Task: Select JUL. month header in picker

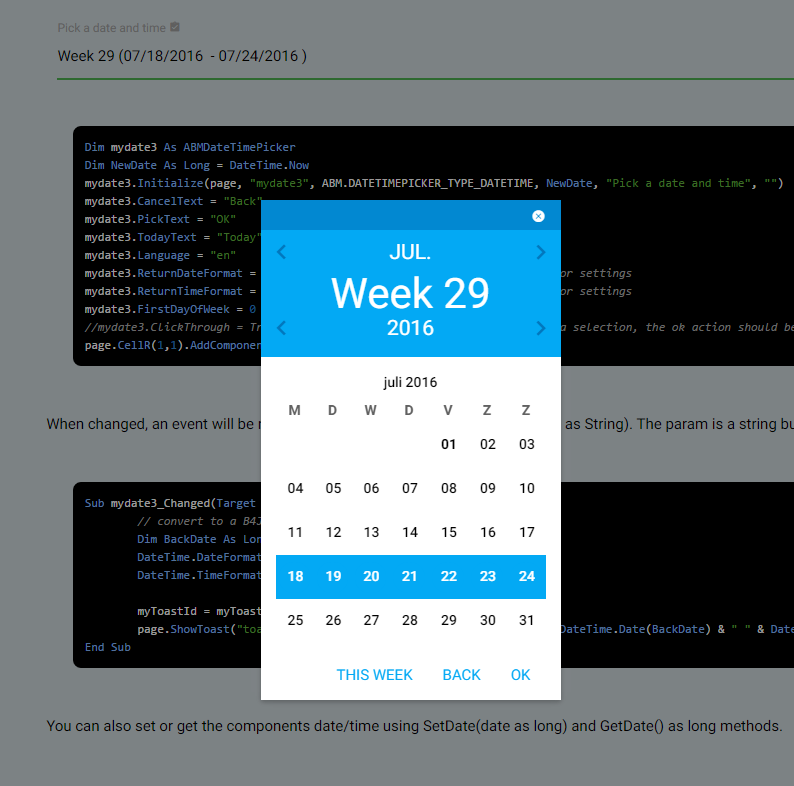Action: click(x=410, y=252)
